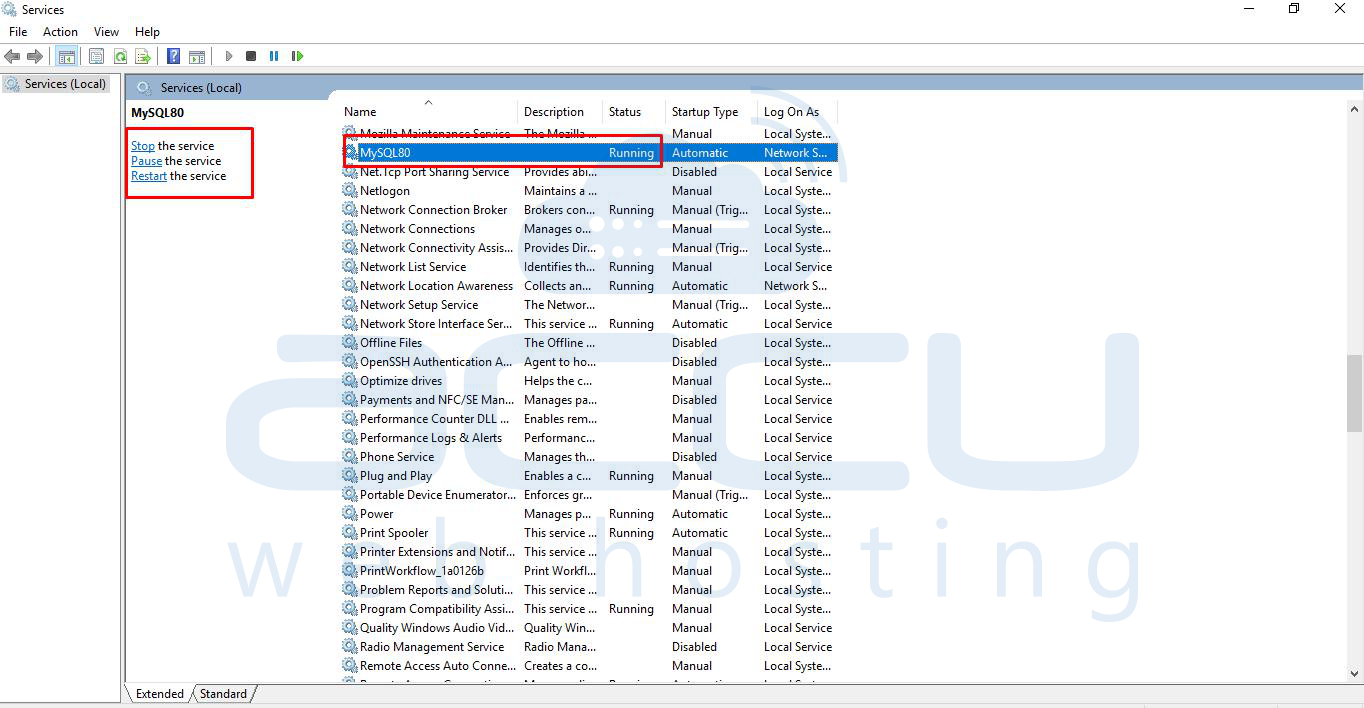Select the Program Compatibility Assi... row

(589, 609)
